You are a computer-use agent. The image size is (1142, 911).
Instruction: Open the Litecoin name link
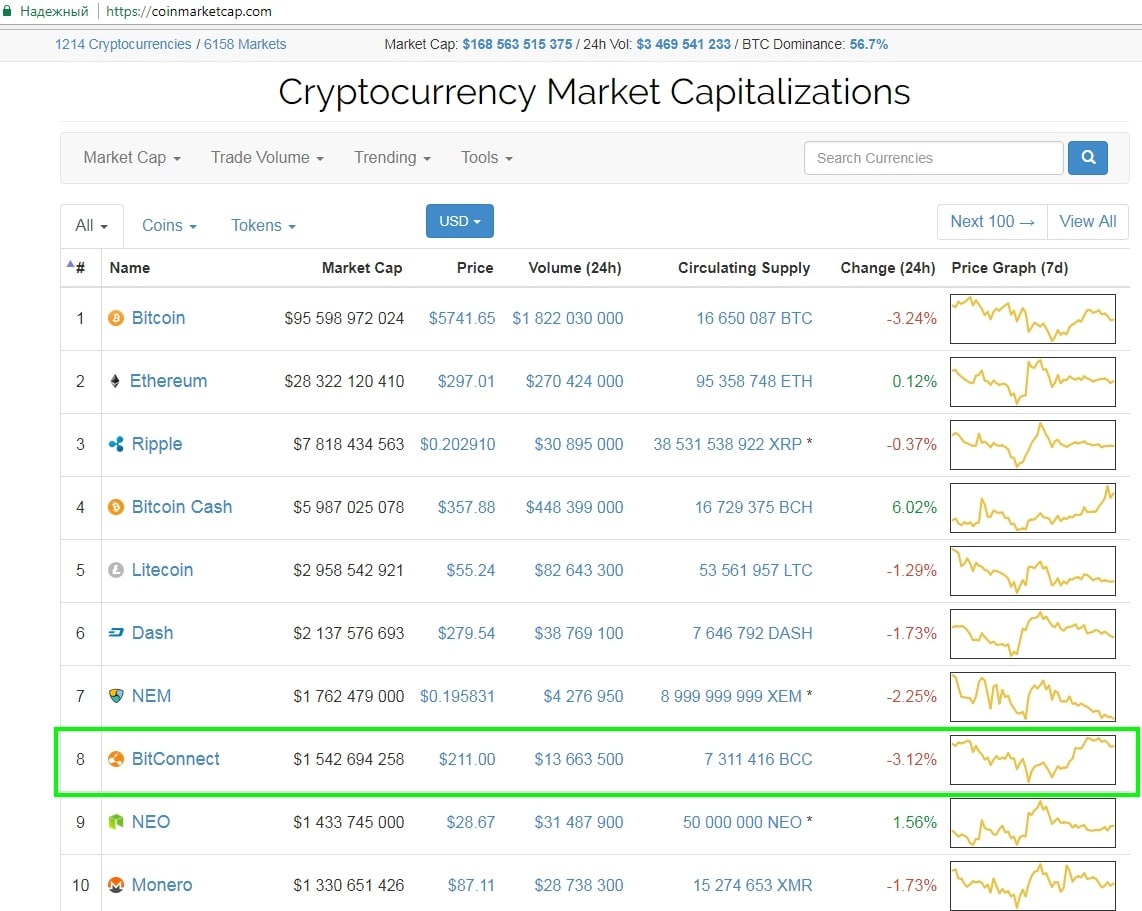[162, 570]
